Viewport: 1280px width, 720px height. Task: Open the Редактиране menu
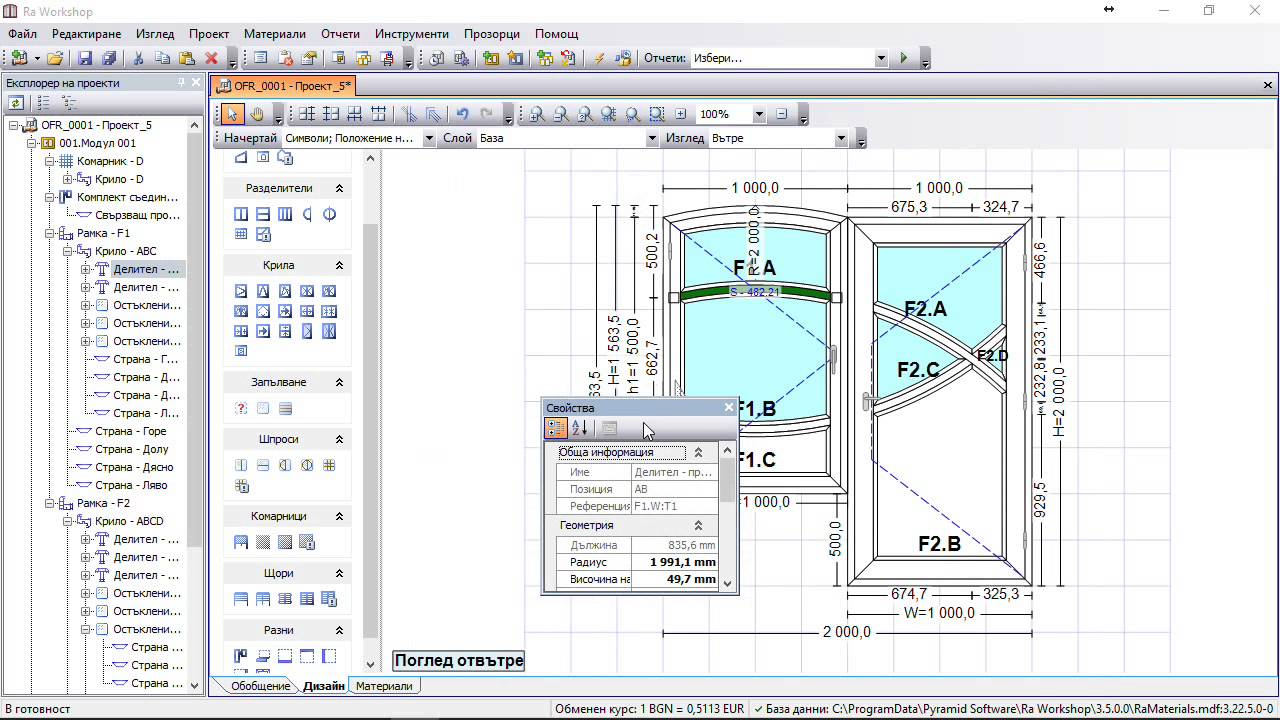click(x=86, y=34)
